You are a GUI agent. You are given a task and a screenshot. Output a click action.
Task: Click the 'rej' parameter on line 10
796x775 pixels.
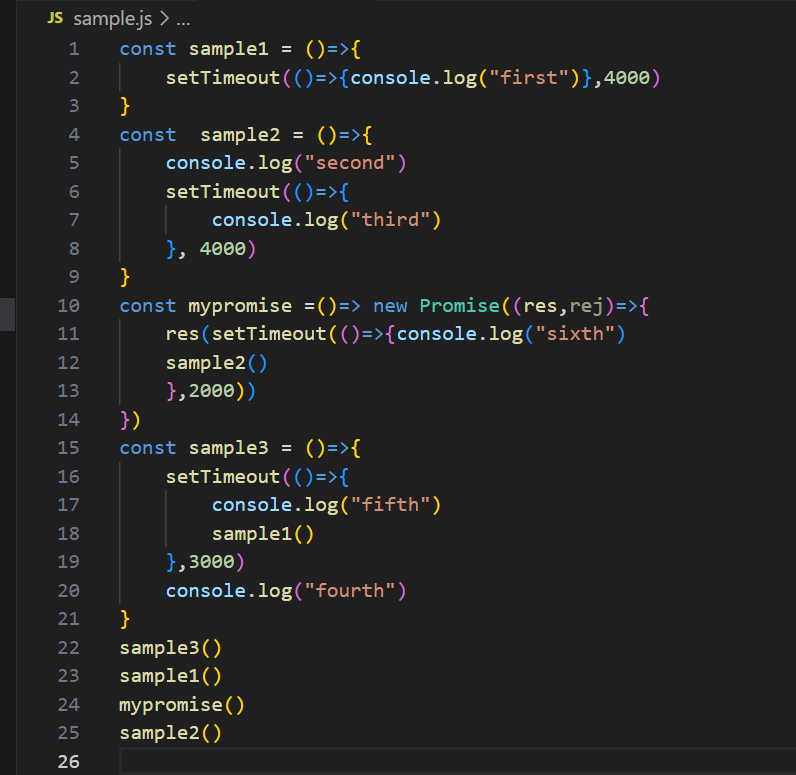586,307
